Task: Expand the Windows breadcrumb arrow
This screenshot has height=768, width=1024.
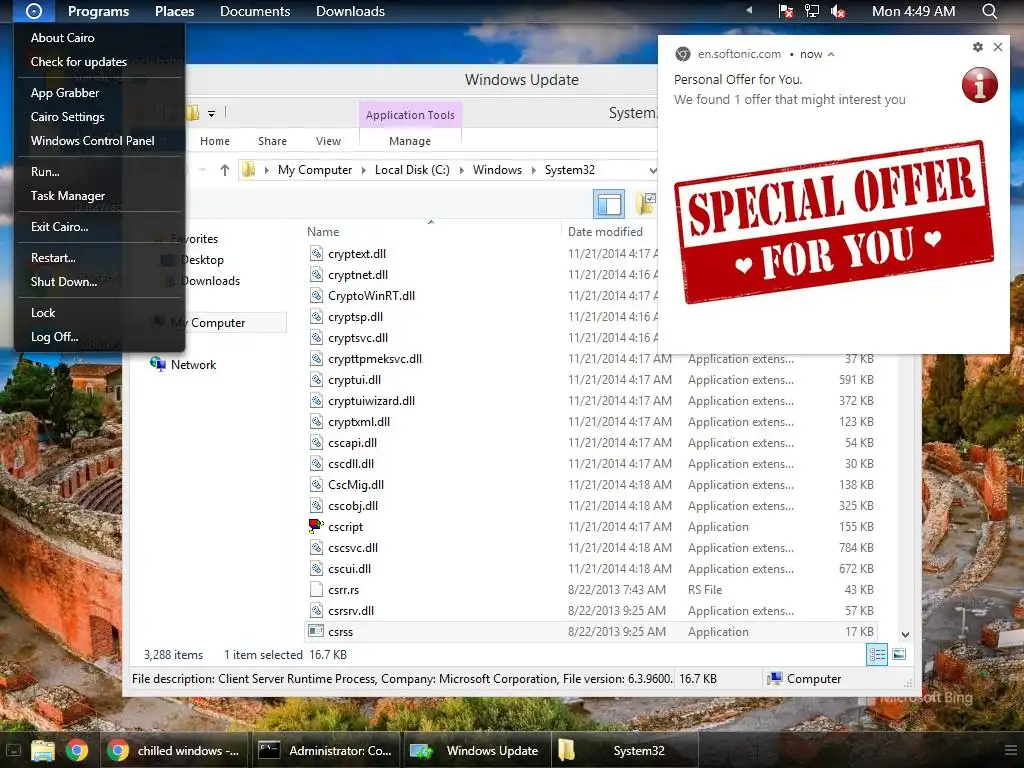Action: (533, 170)
